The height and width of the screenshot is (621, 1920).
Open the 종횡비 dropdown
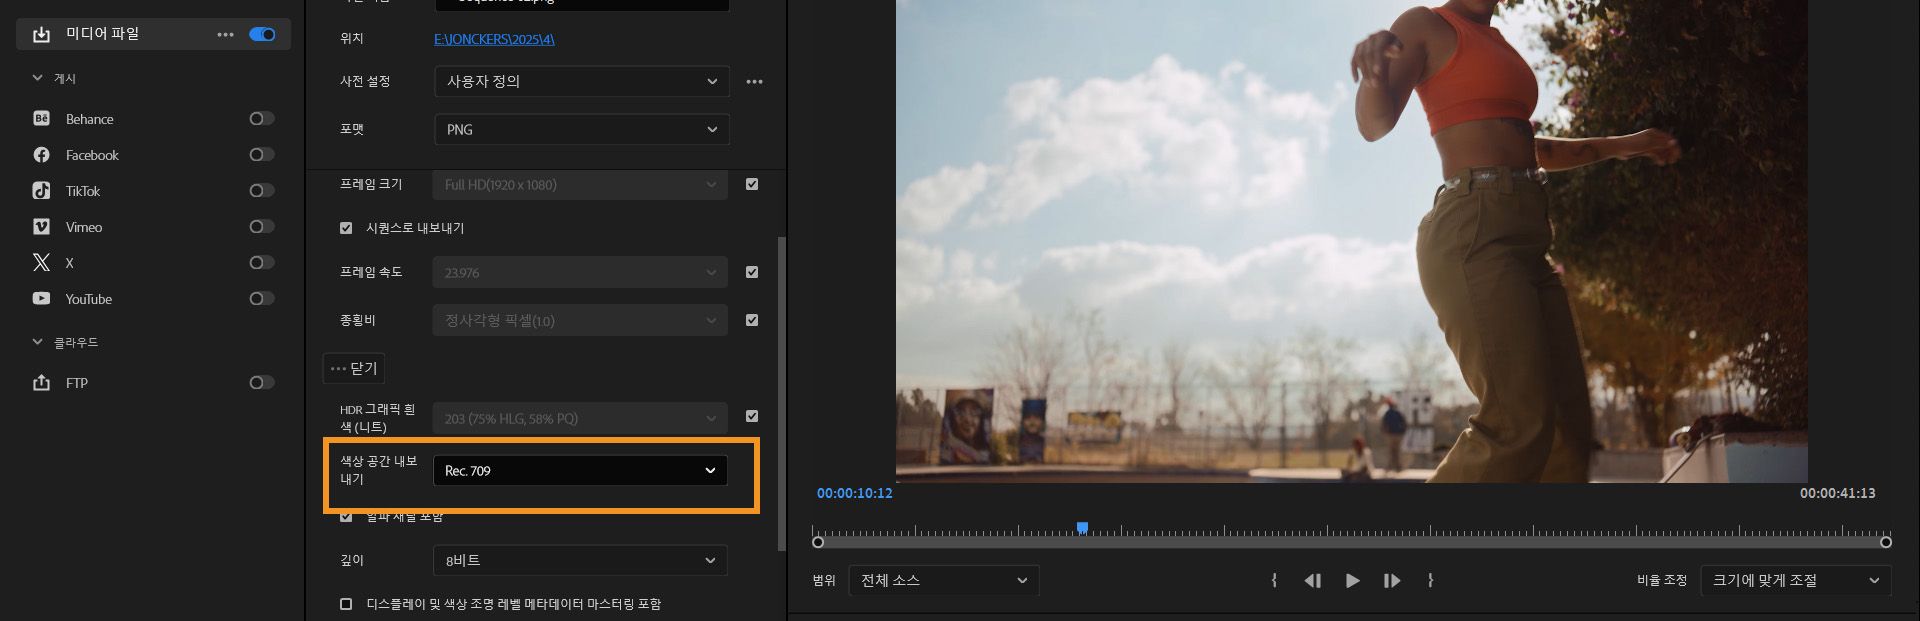point(579,320)
